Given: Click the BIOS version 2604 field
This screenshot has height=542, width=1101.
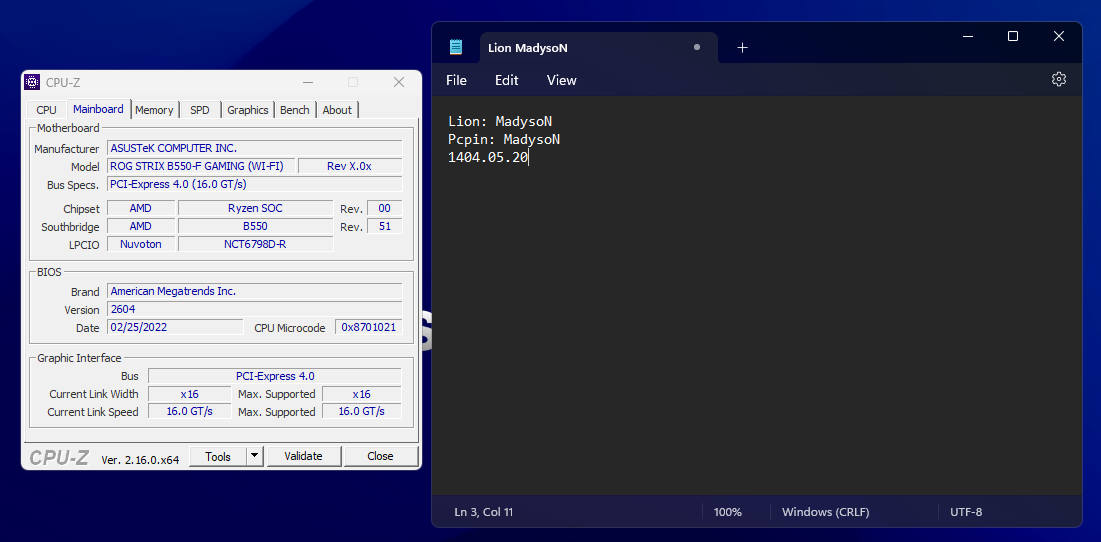Looking at the screenshot, I should point(255,309).
